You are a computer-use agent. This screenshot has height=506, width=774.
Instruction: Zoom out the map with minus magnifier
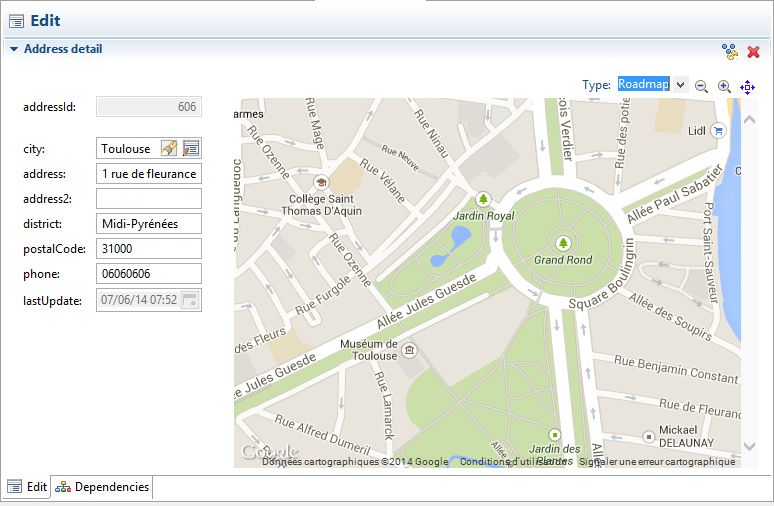[x=701, y=86]
